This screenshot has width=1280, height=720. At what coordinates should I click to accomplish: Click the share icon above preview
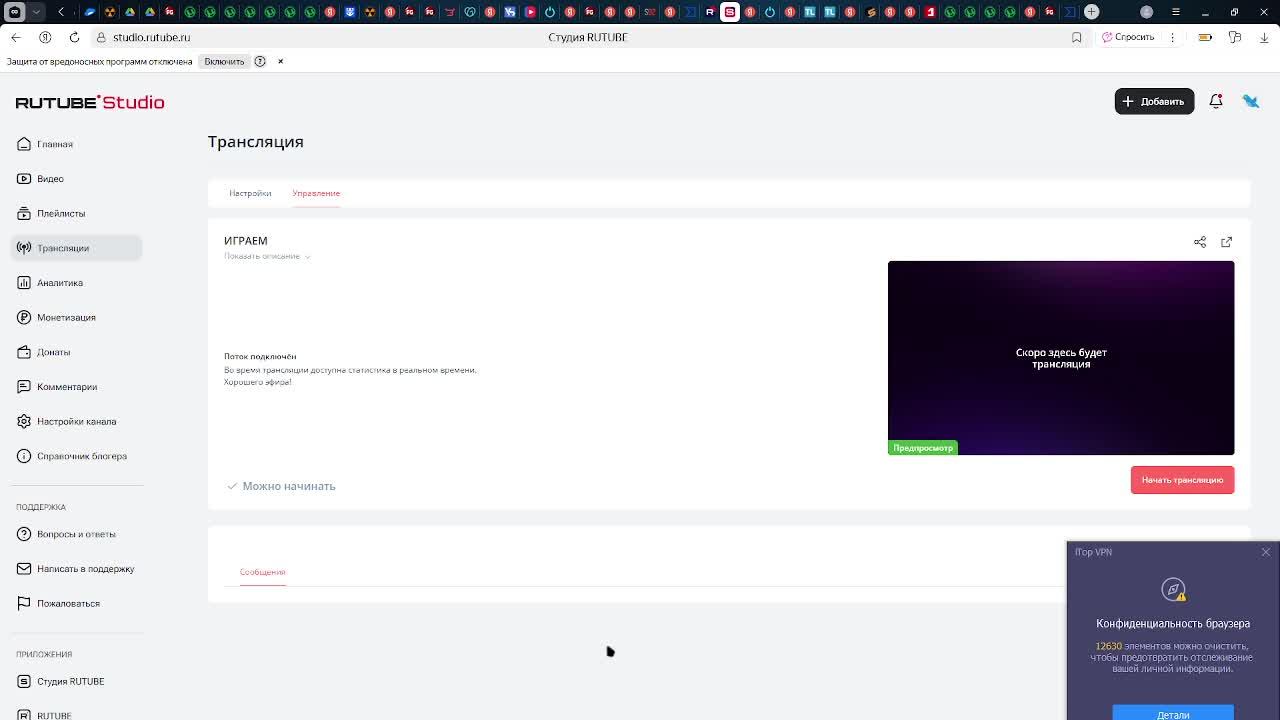(x=1200, y=242)
